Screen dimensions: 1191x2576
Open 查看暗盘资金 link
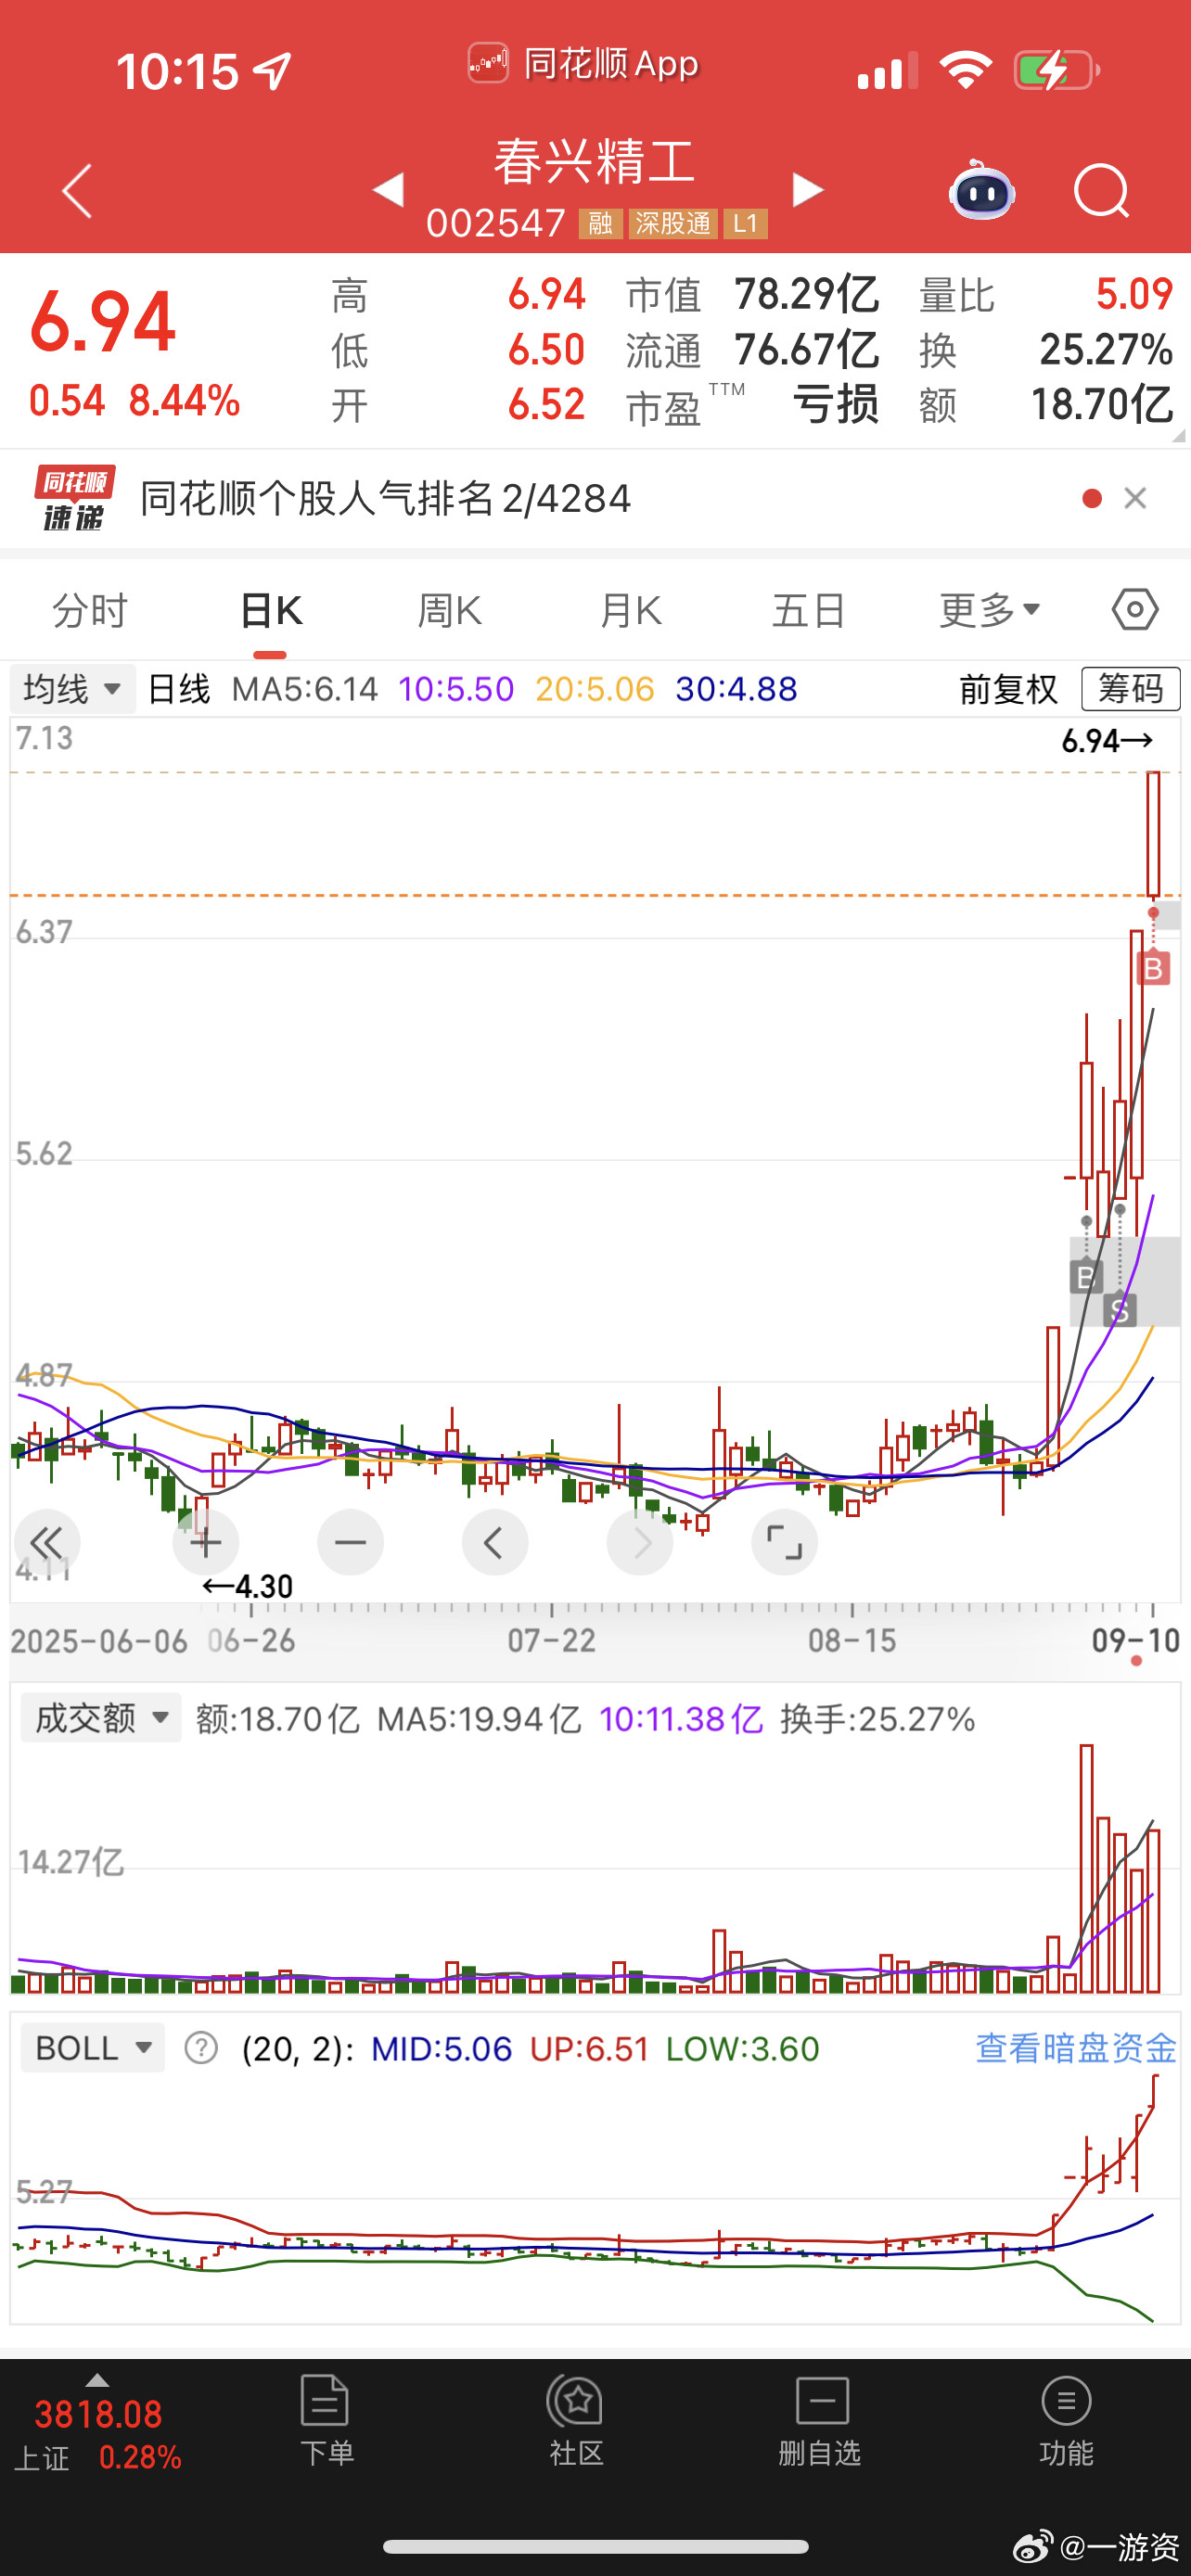[x=1075, y=2048]
